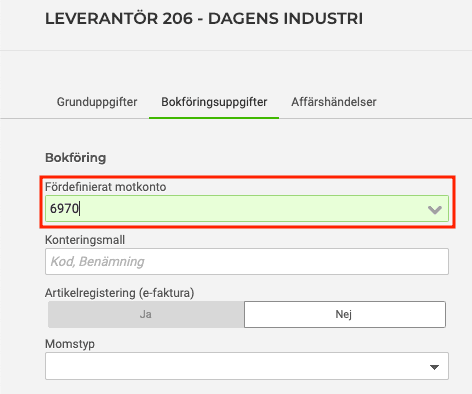472x394 pixels.
Task: Click the Konteringsmall label
Action: (x=85, y=240)
